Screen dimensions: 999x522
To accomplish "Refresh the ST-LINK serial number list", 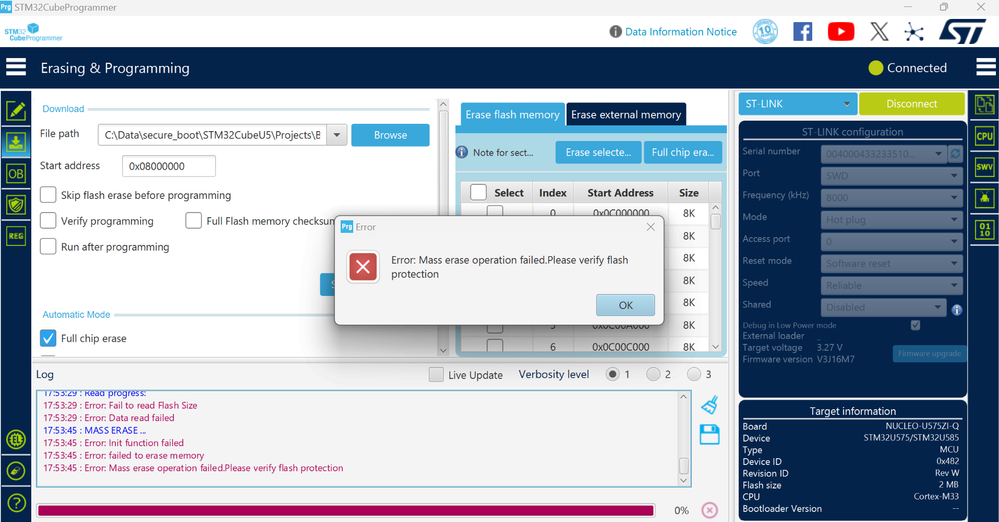I will click(x=955, y=154).
